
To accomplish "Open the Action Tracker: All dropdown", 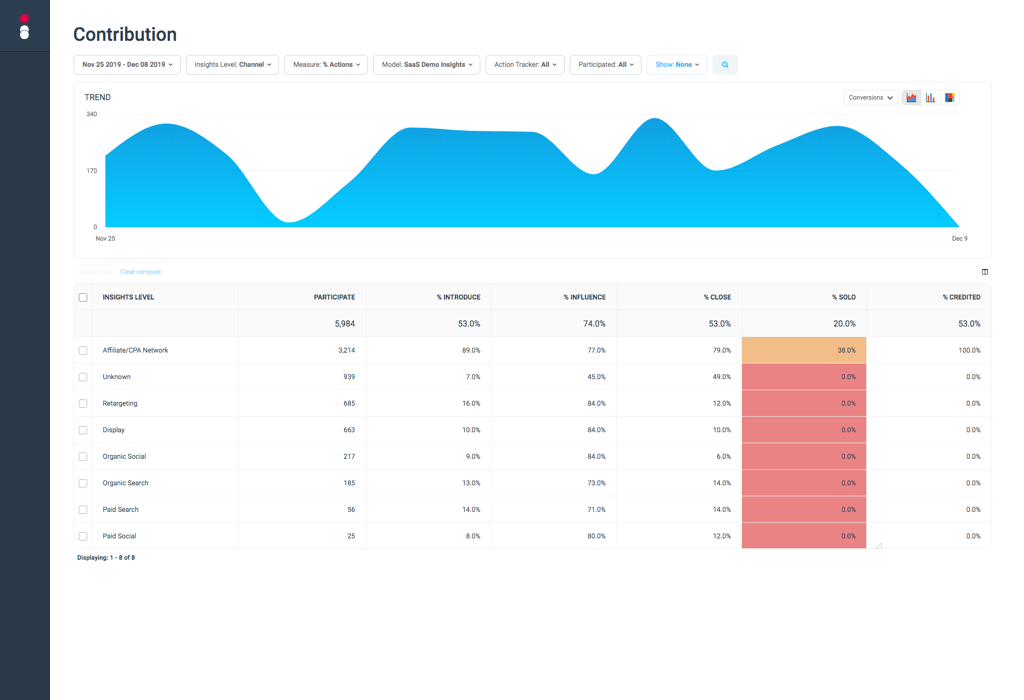I will 524,64.
